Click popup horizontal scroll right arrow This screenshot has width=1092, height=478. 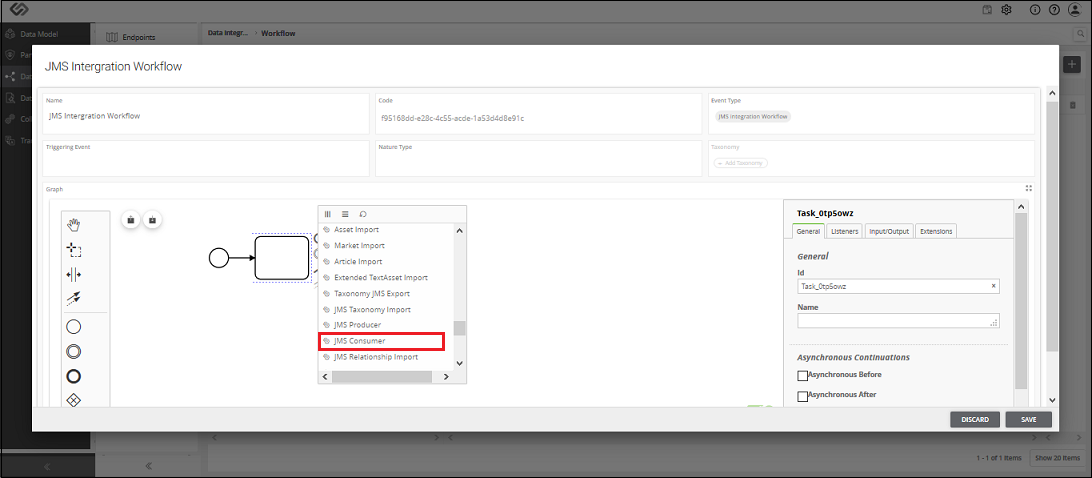pyautogui.click(x=446, y=376)
